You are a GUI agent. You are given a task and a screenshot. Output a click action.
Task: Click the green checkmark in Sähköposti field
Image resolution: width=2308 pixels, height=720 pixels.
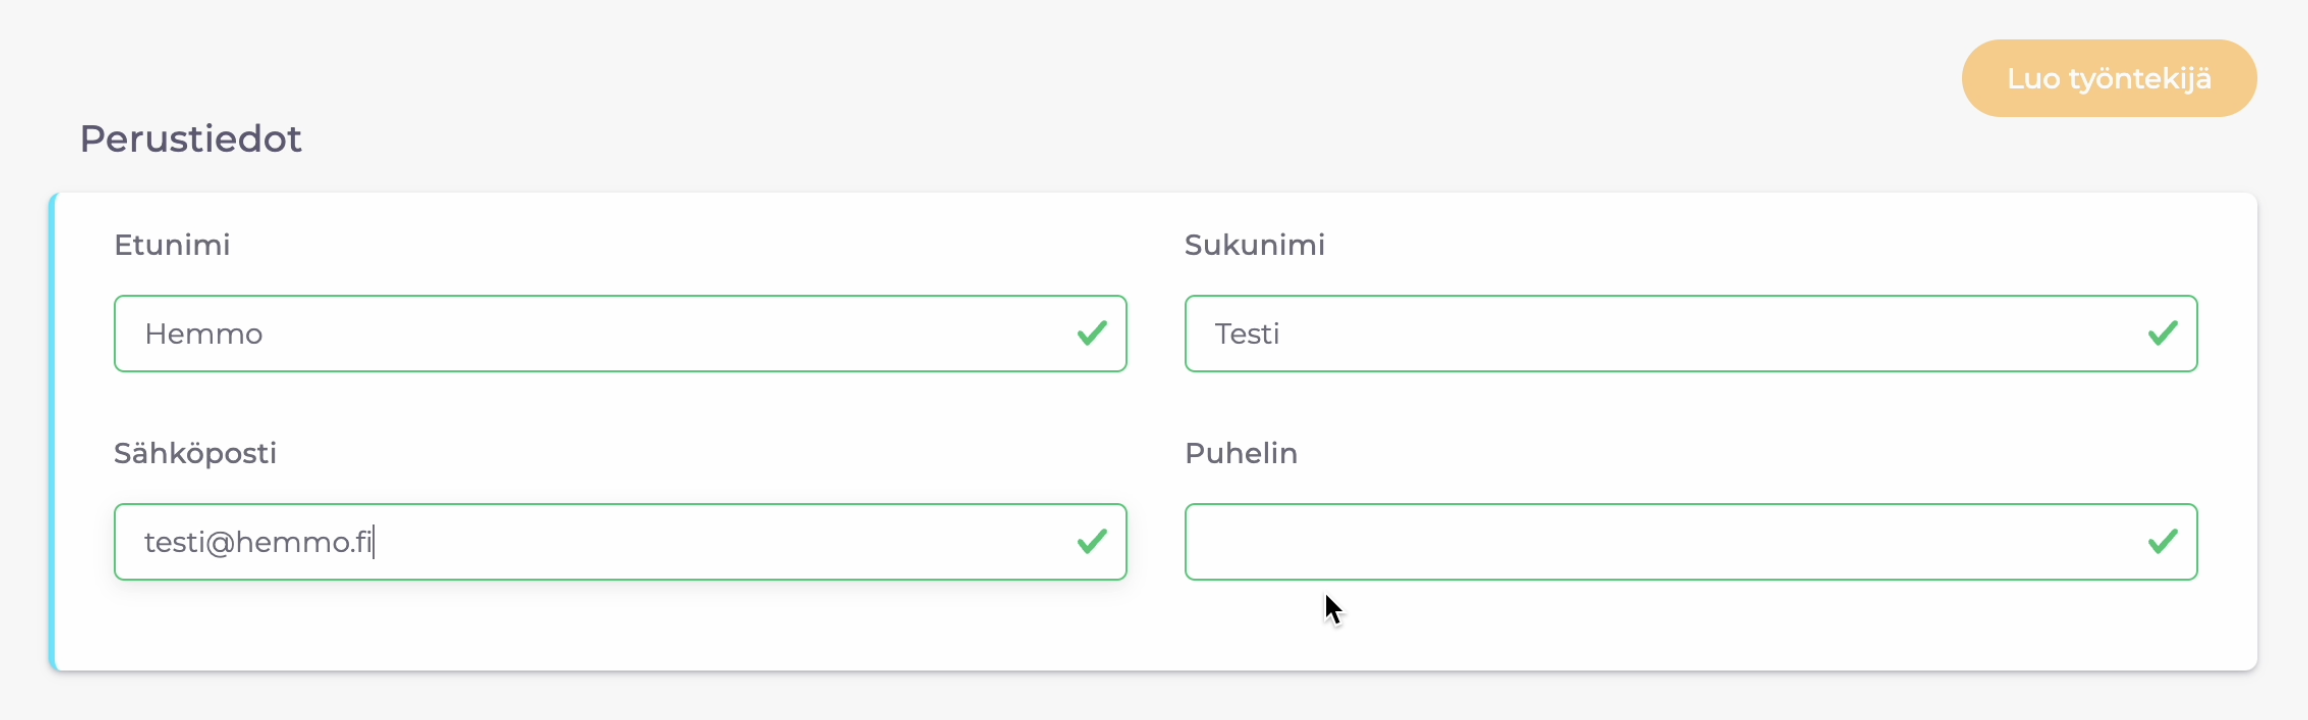(1091, 541)
